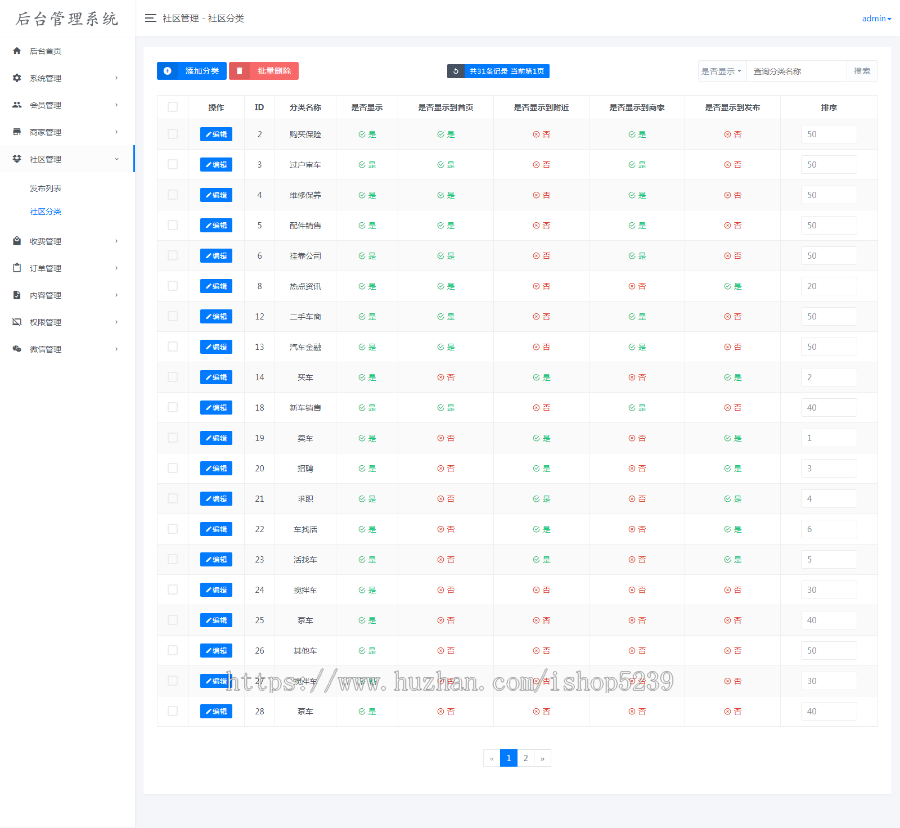Tick the checkbox for row ID 14

tap(173, 377)
